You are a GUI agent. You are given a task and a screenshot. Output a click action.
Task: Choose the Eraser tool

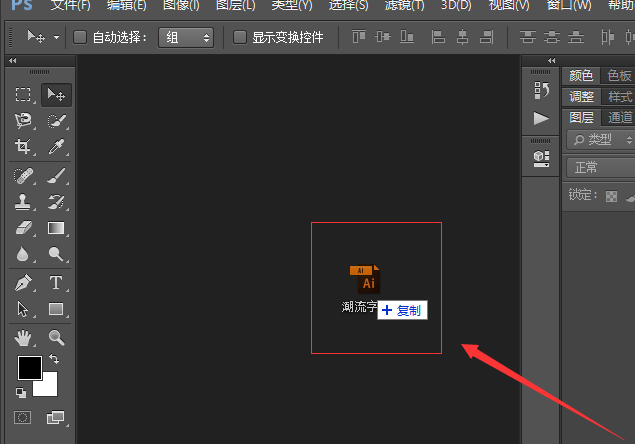point(23,228)
